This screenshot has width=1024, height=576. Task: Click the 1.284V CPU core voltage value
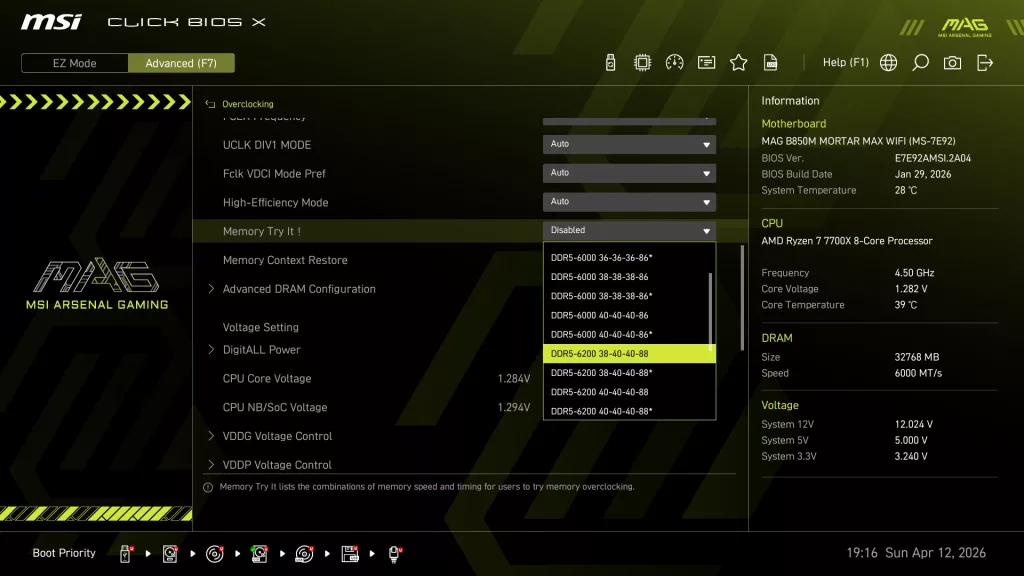513,379
